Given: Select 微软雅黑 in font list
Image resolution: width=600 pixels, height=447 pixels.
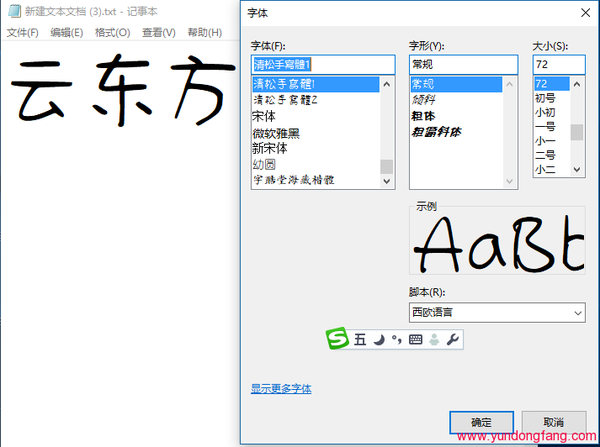Looking at the screenshot, I should click(316, 133).
